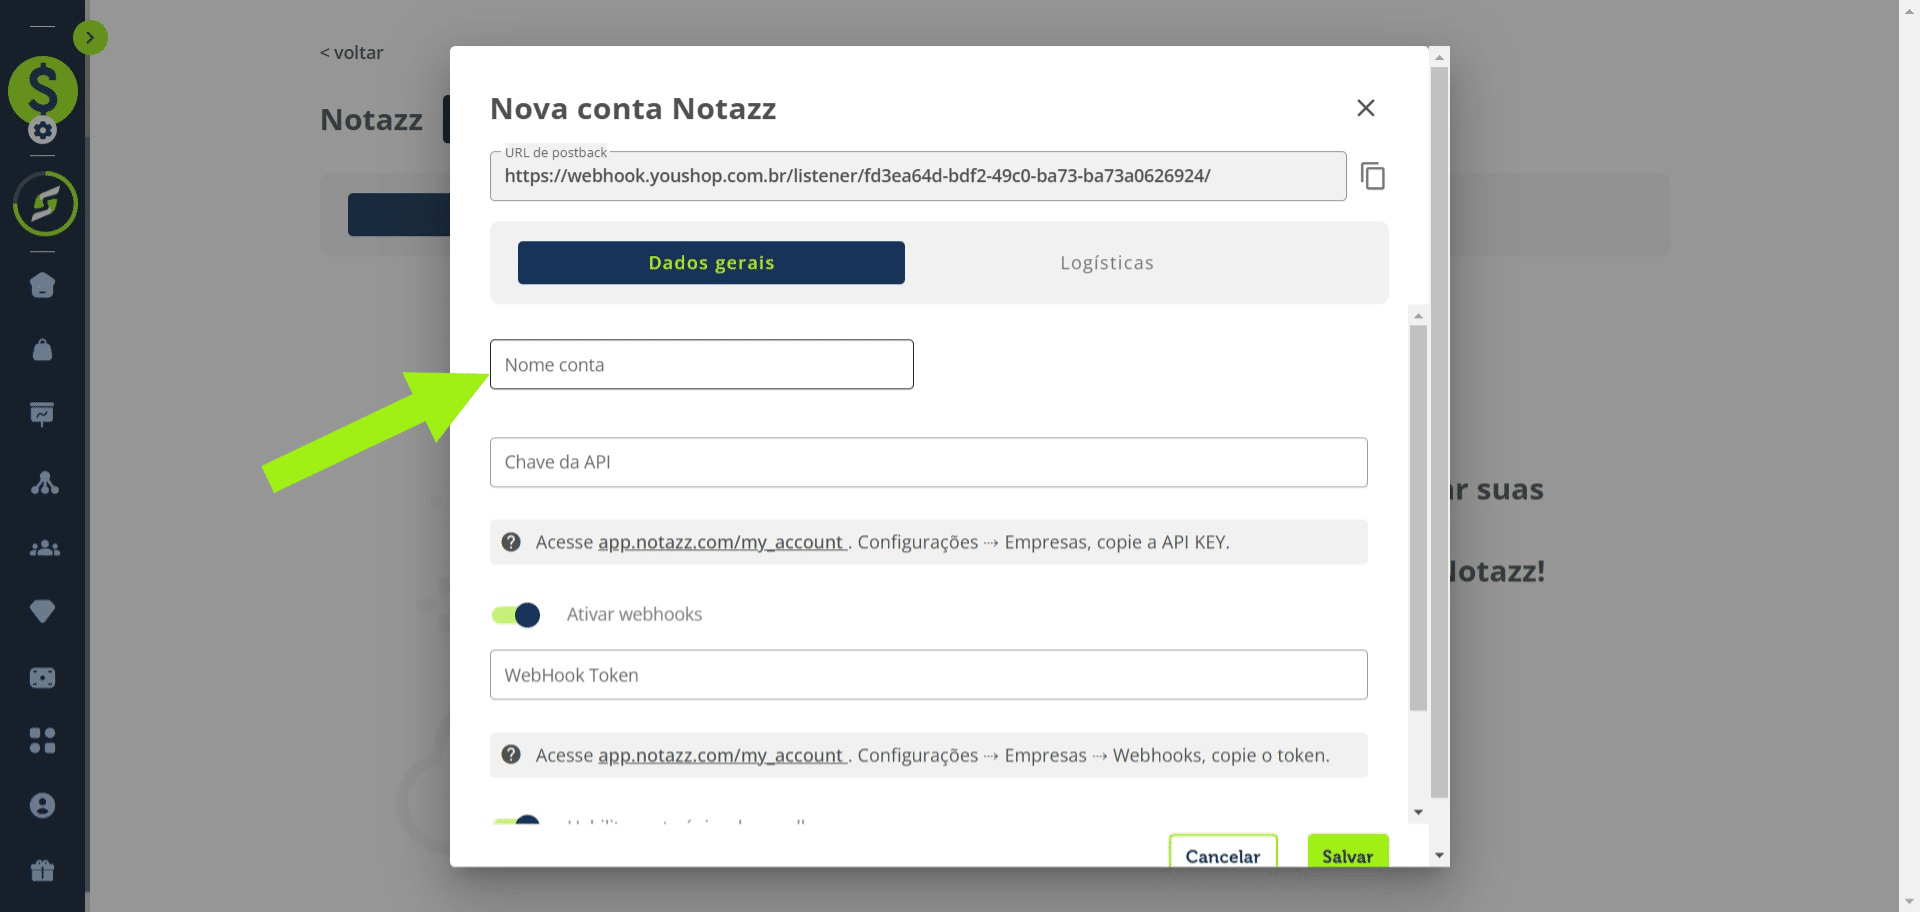Click the Cancelar button
This screenshot has height=912, width=1920.
(x=1223, y=851)
